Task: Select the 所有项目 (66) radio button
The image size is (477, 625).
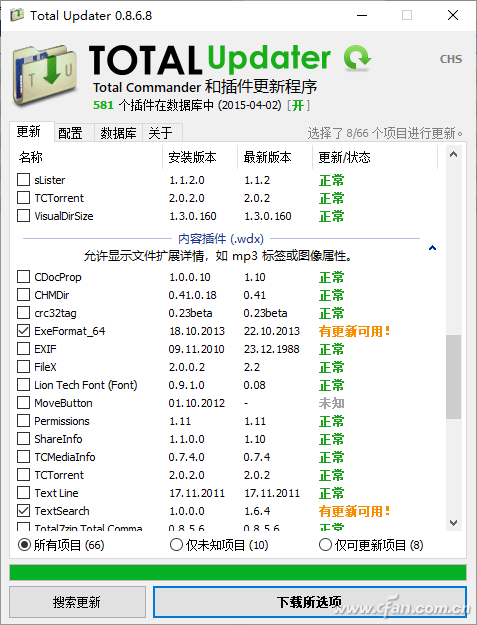Action: pyautogui.click(x=24, y=544)
